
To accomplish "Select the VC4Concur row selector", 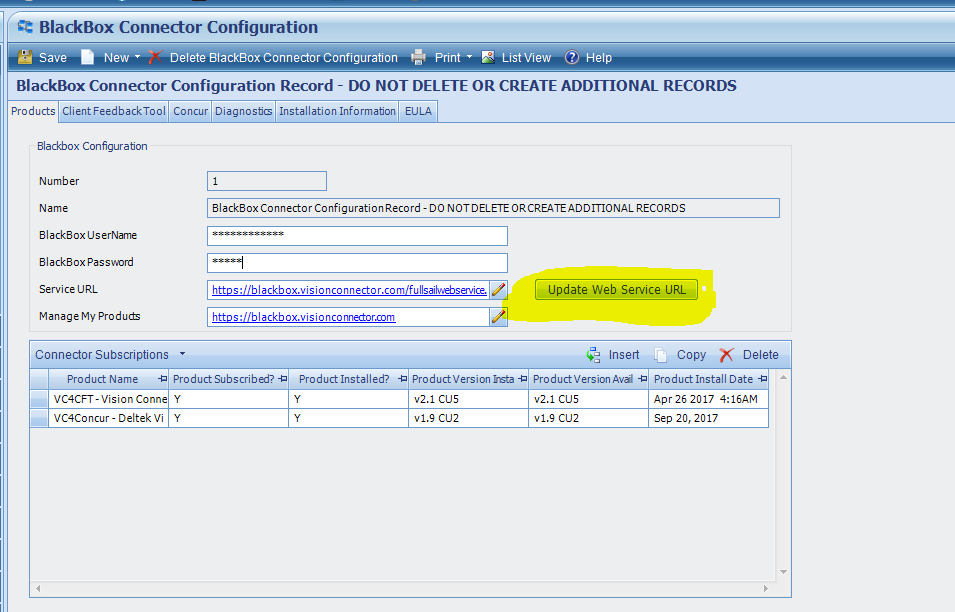I will click(x=39, y=418).
